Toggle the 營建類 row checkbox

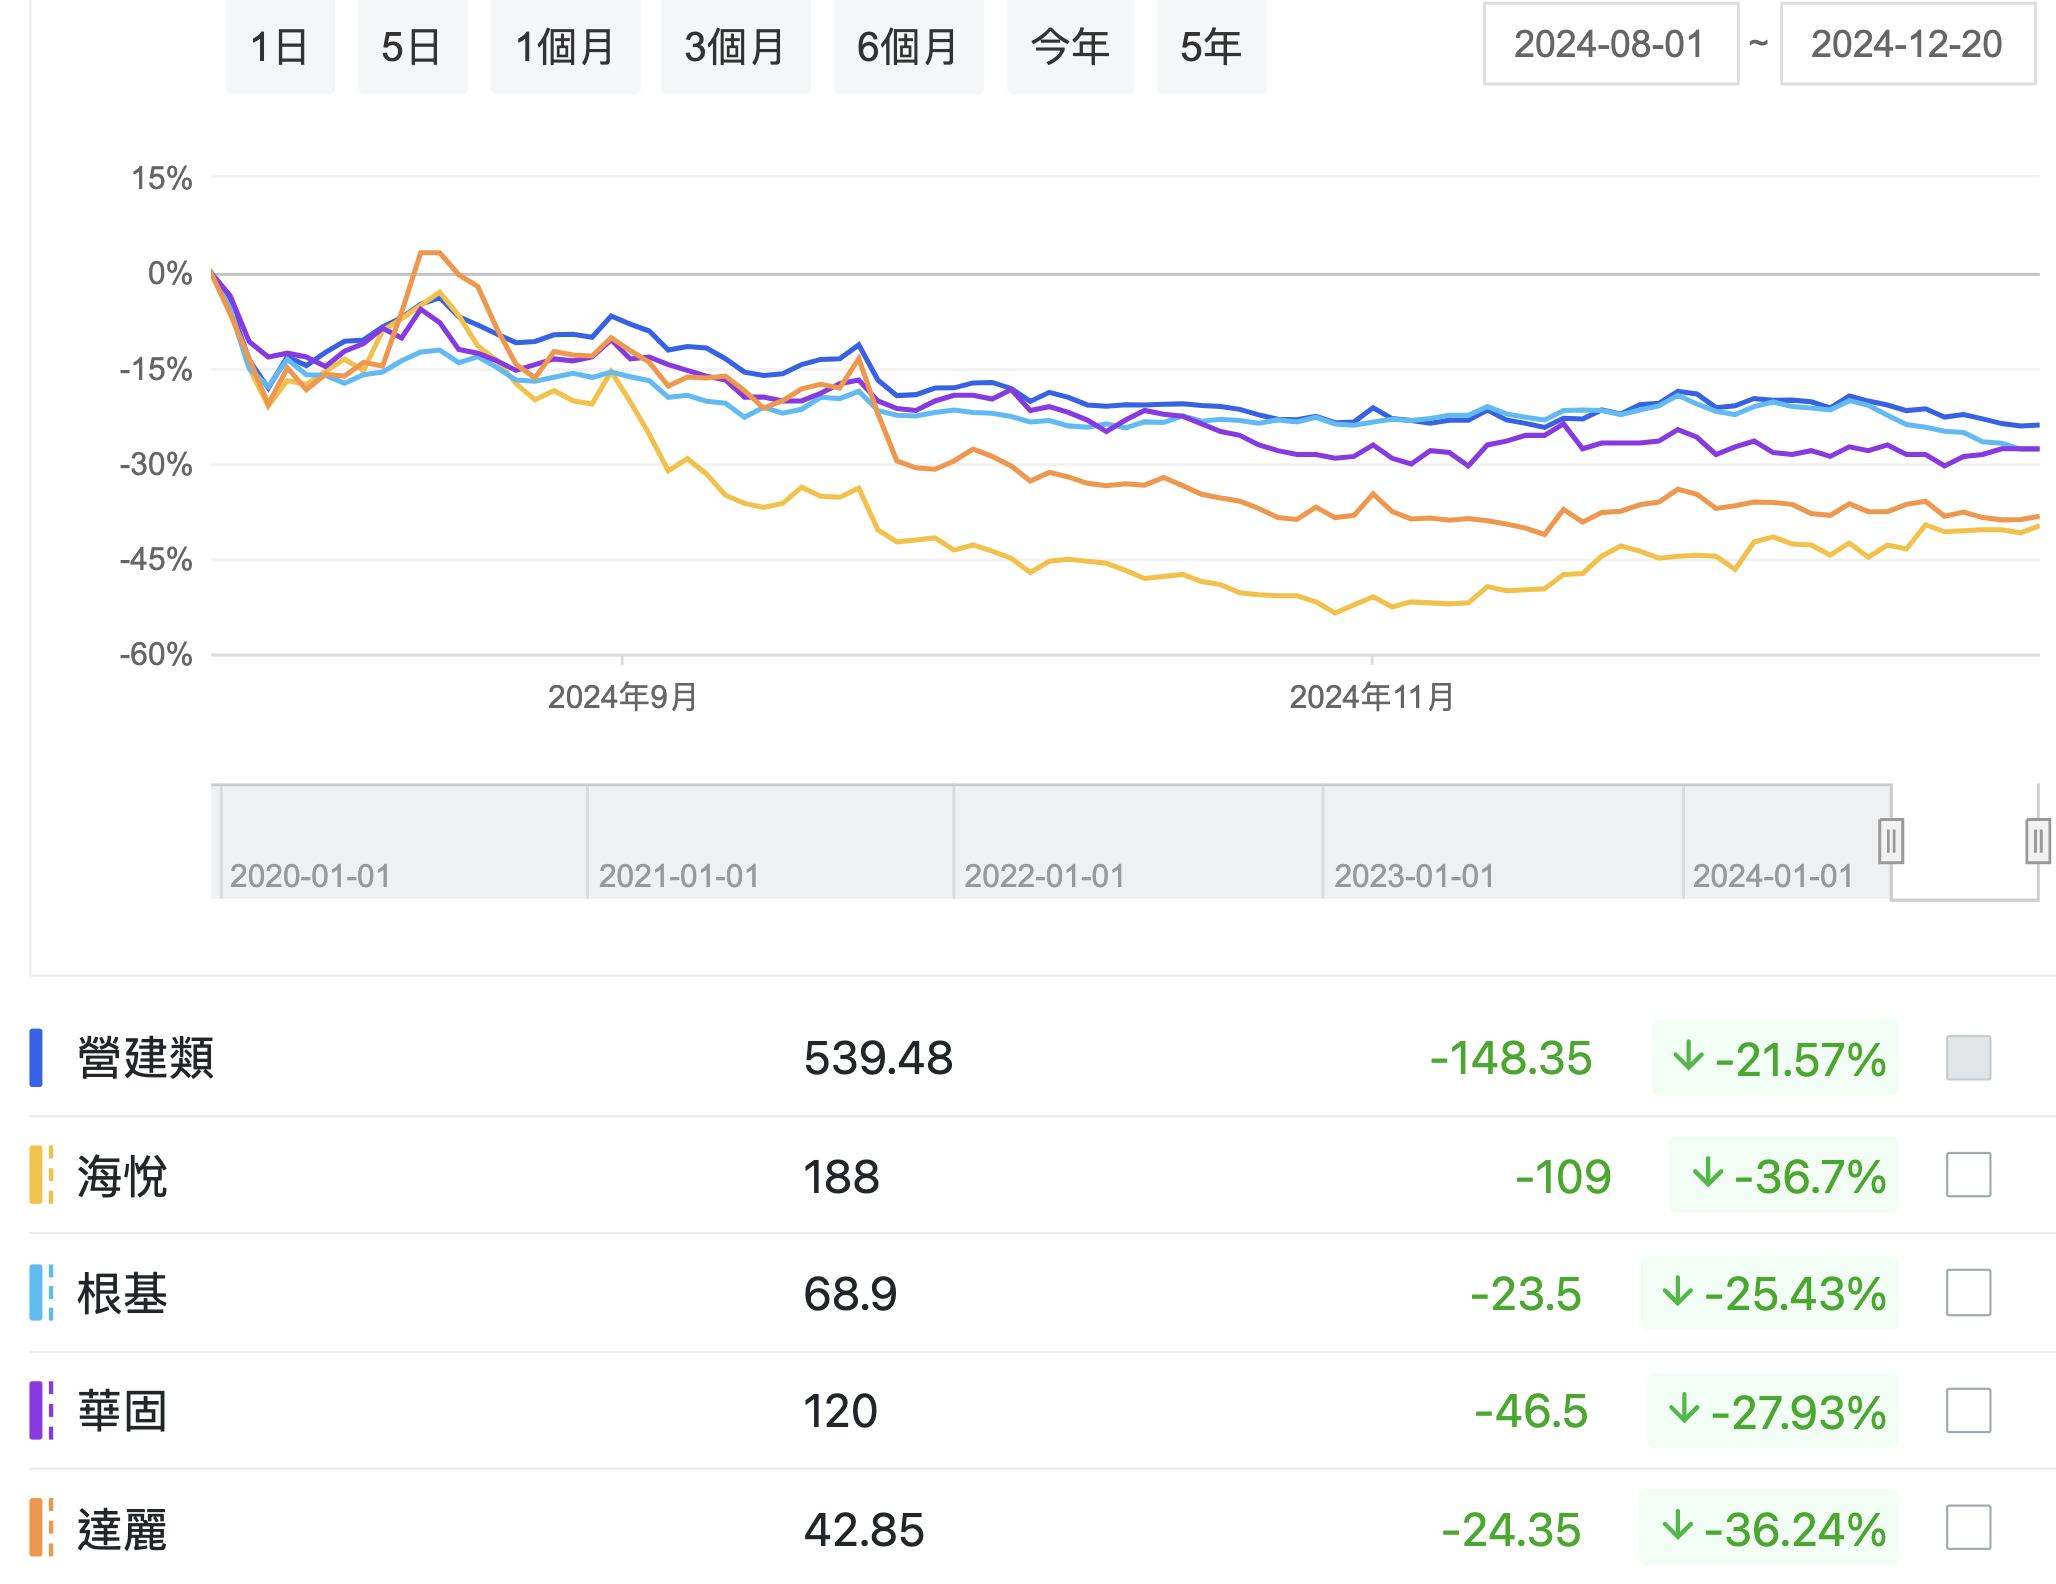tap(1968, 1058)
